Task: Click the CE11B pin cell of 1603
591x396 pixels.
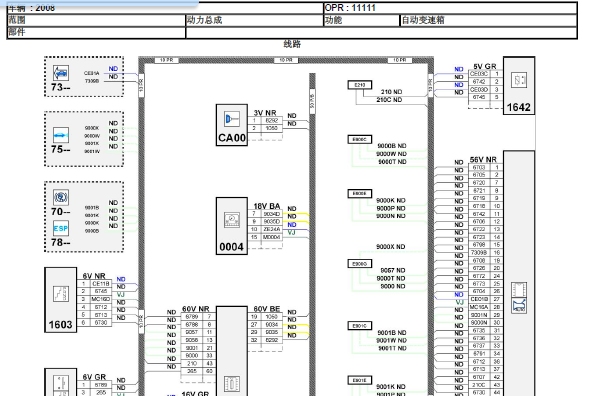Action: (x=101, y=284)
